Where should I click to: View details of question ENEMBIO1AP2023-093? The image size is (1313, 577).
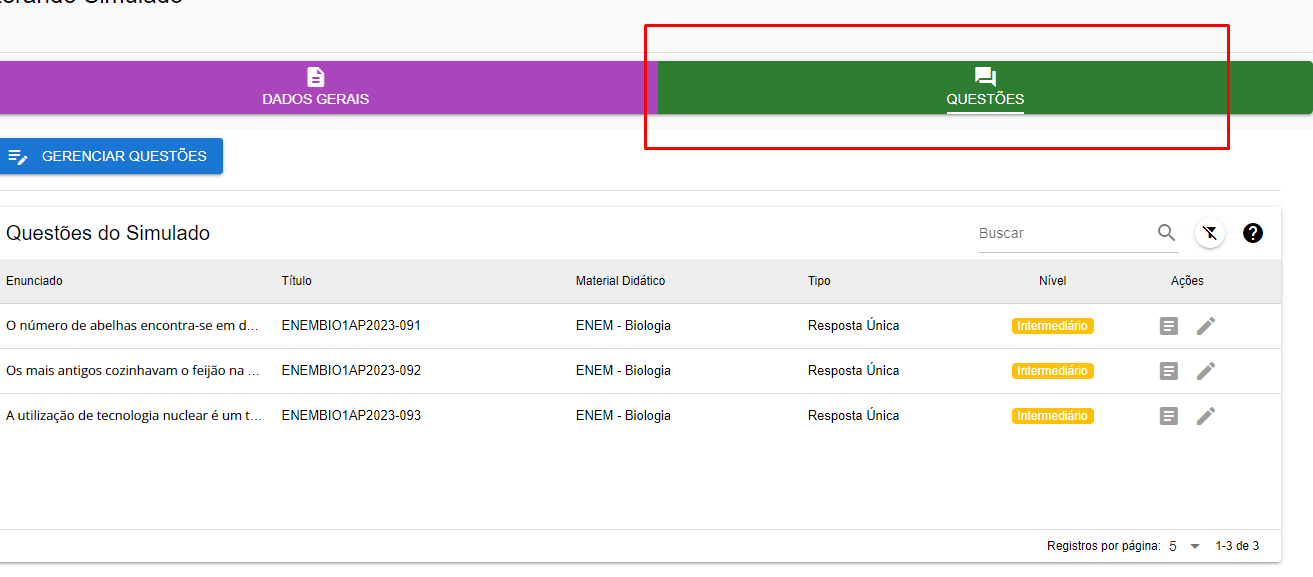(x=1169, y=416)
